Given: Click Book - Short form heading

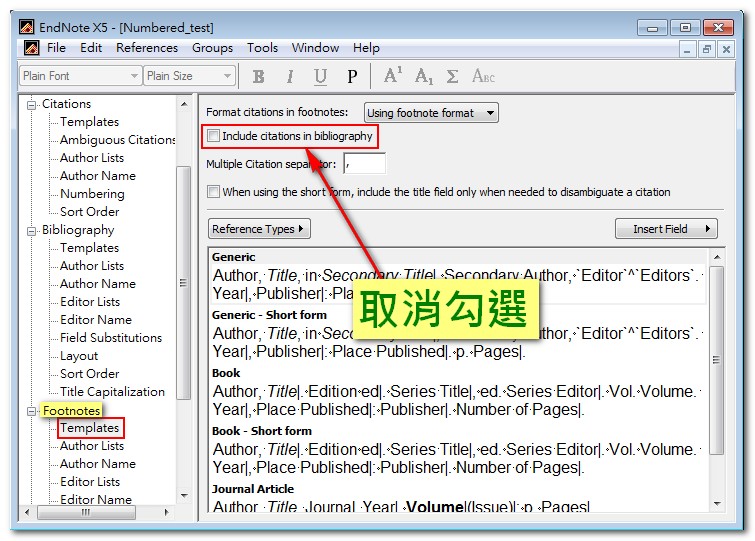Looking at the screenshot, I should coord(262,431).
